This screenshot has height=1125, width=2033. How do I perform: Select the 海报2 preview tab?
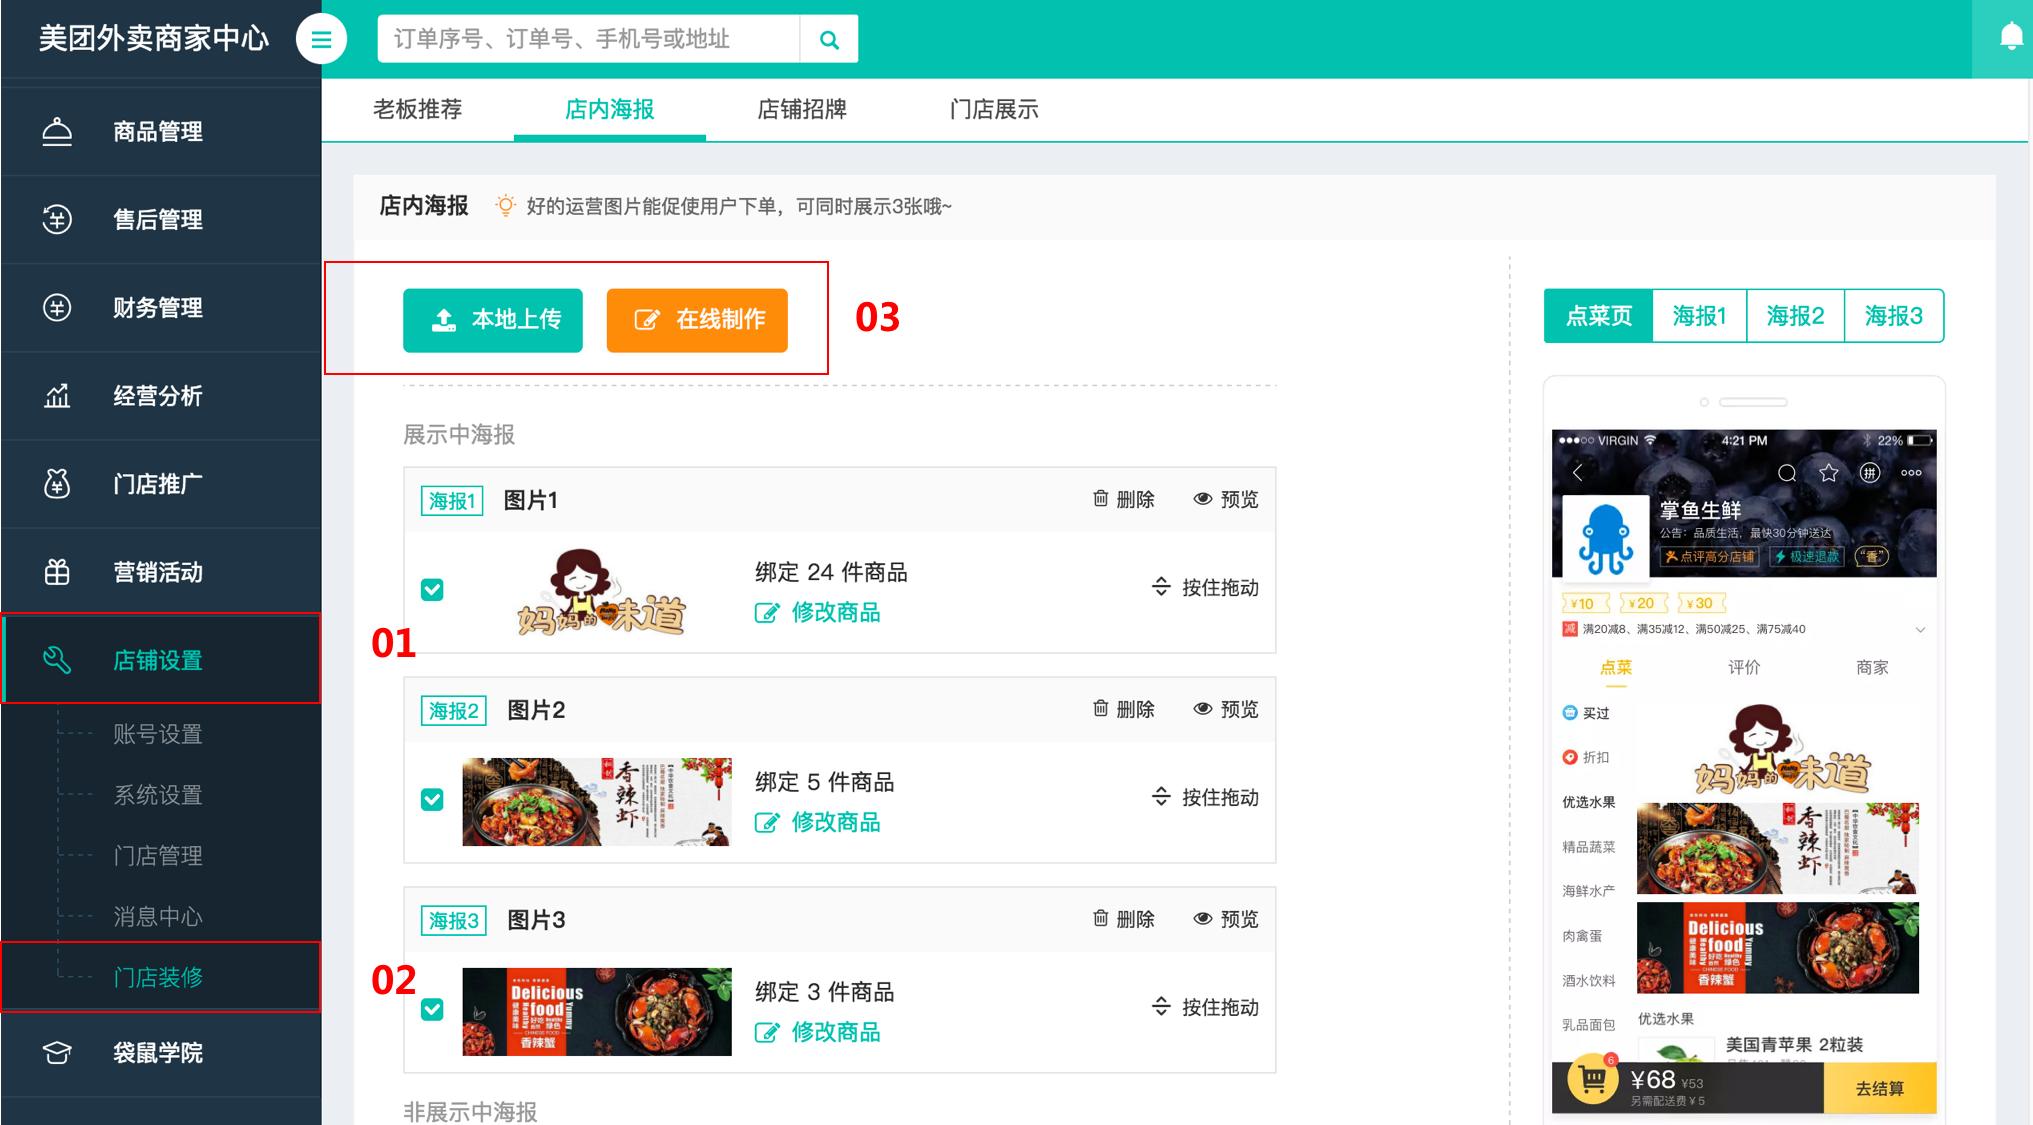1795,316
